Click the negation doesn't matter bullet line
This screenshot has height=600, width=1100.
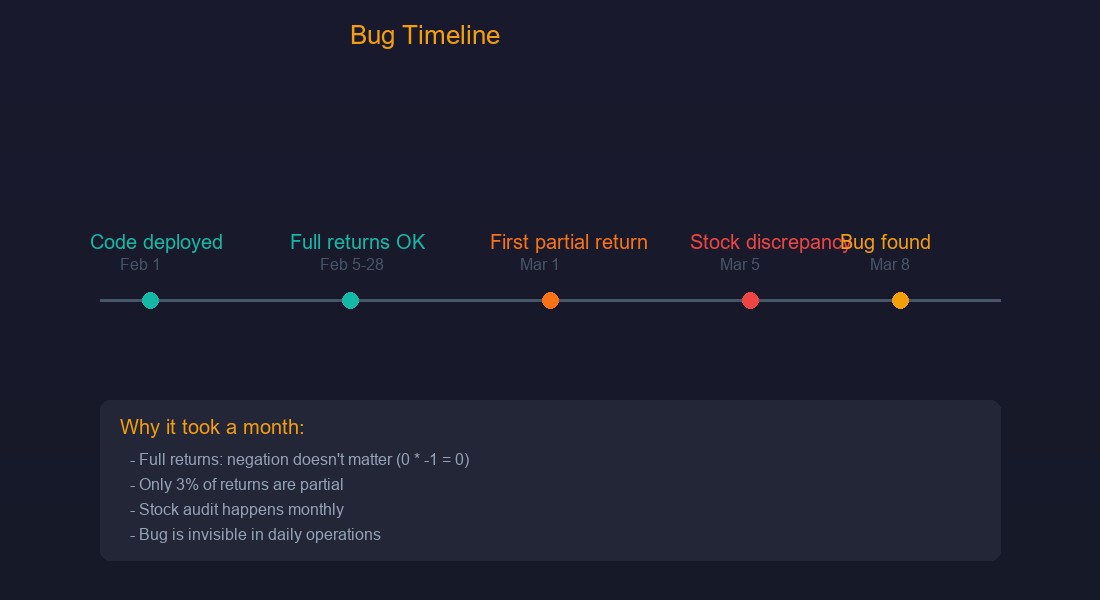300,460
